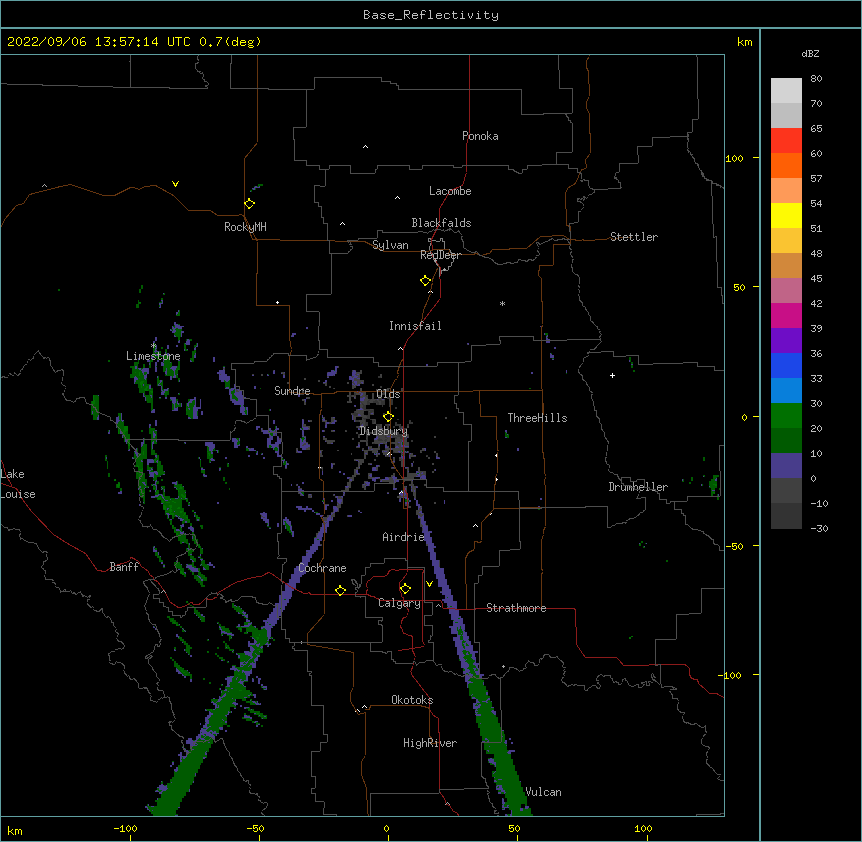862x842 pixels.
Task: Click the yellow V marker east of Calgary
Action: (x=429, y=584)
